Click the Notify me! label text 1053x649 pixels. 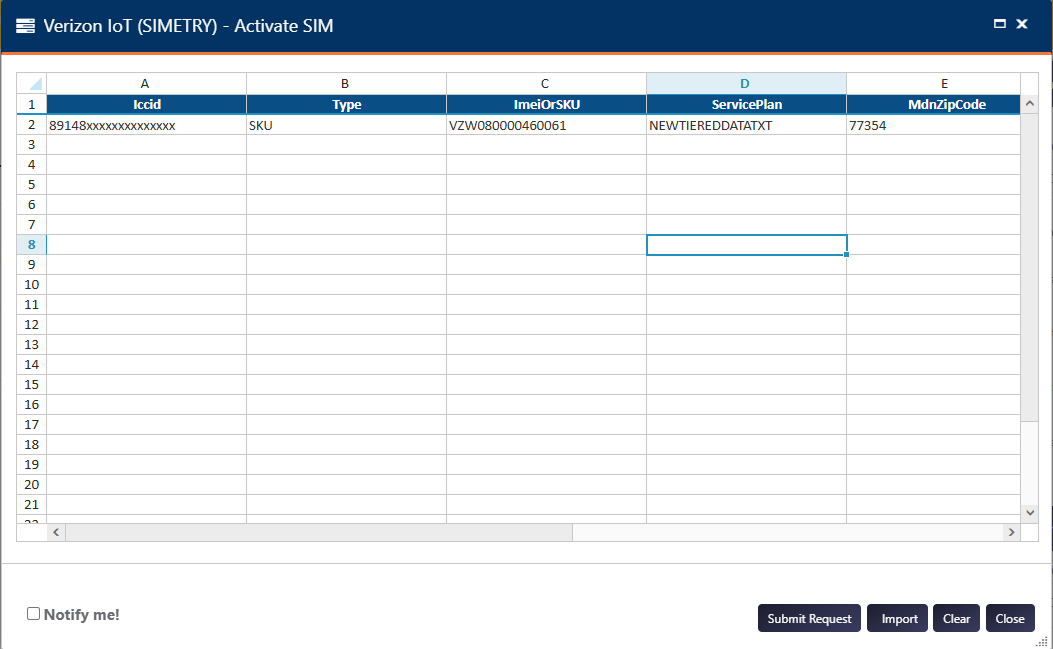point(81,615)
